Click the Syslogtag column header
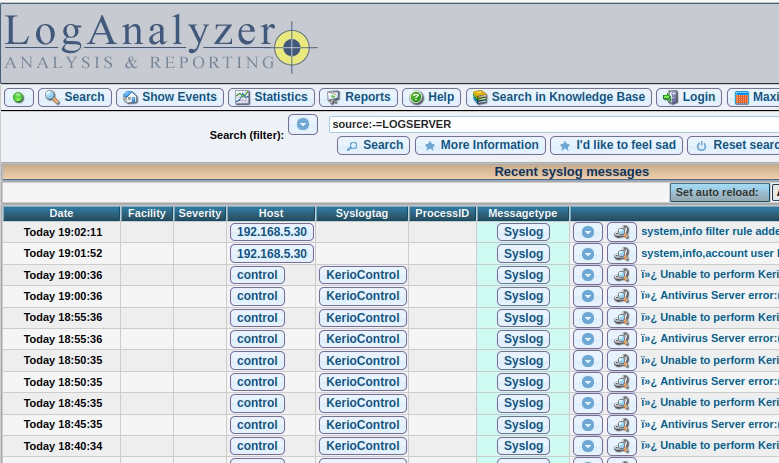The image size is (779, 463). (362, 214)
